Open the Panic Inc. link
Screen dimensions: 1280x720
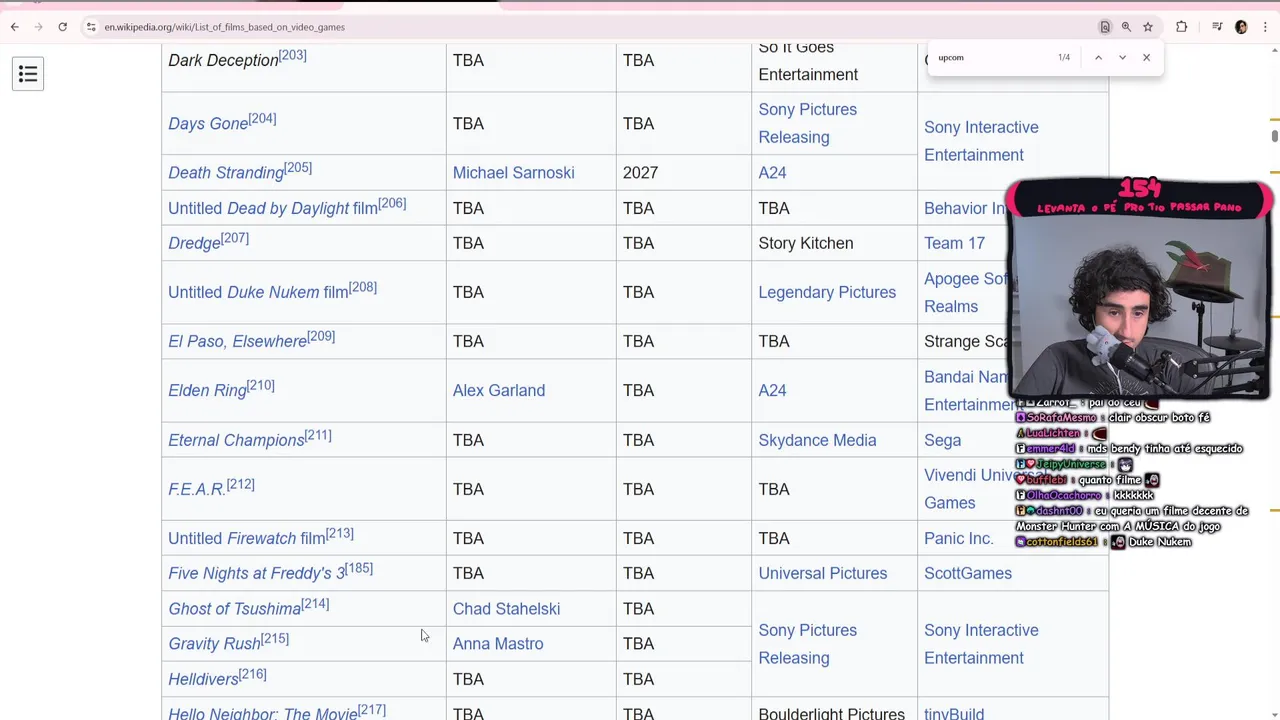coord(959,538)
